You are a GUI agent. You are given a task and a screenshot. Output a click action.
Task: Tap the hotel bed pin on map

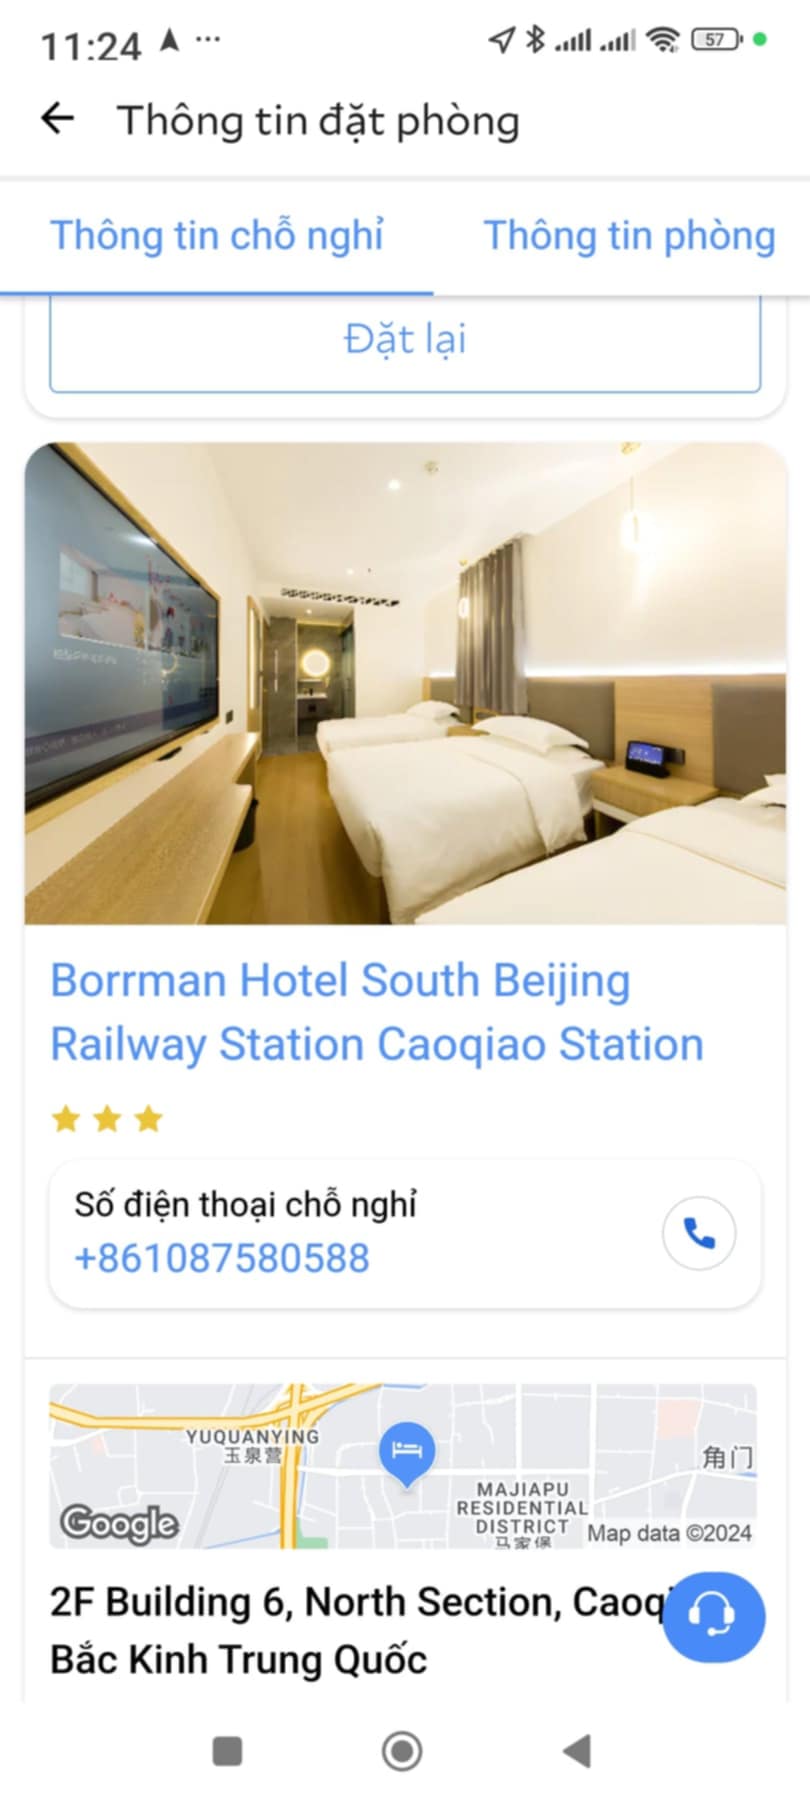(407, 1452)
